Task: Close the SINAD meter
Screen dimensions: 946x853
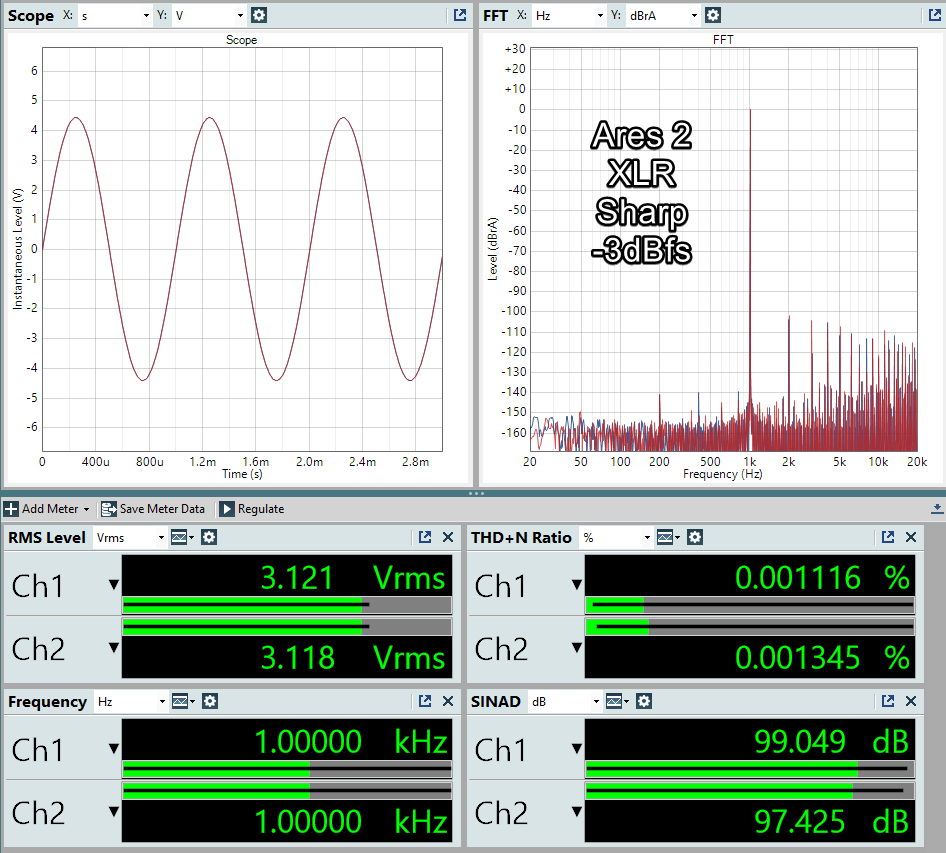Action: pyautogui.click(x=911, y=701)
